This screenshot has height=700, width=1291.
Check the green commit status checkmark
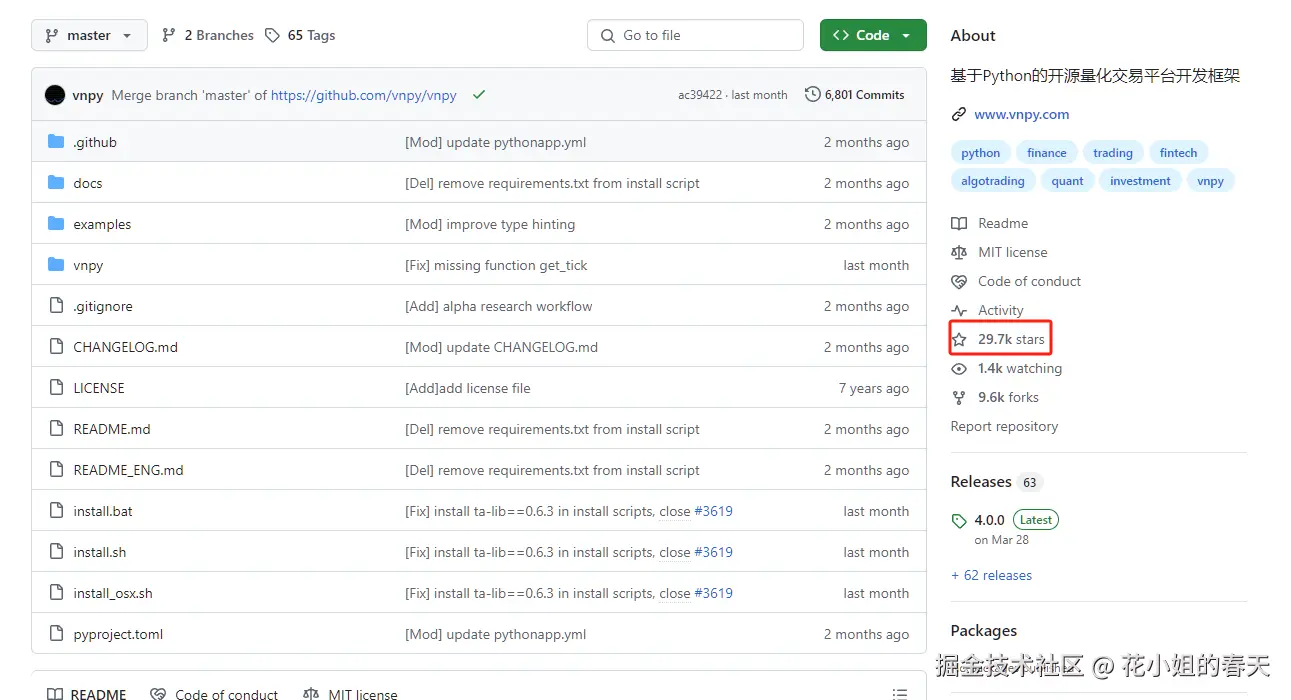(479, 95)
